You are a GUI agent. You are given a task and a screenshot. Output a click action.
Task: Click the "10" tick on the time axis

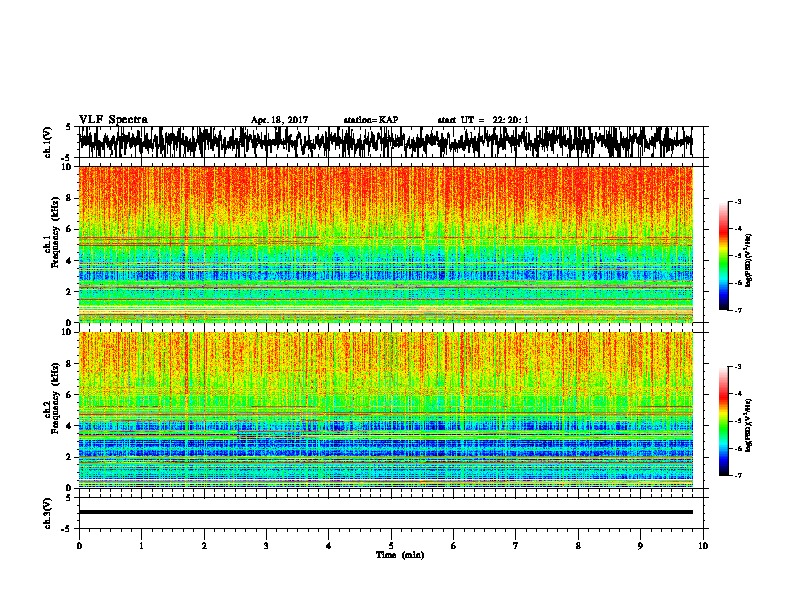point(703,546)
